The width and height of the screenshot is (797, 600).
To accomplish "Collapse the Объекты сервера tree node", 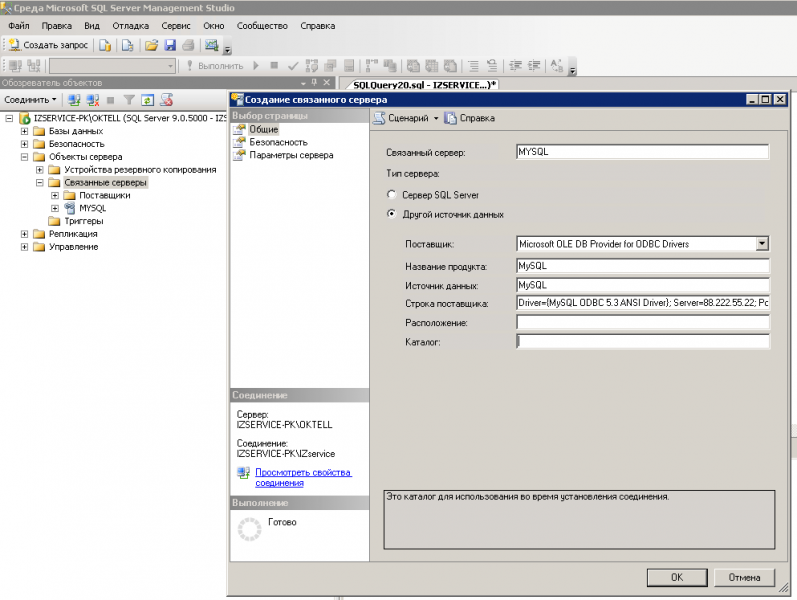I will click(x=24, y=157).
